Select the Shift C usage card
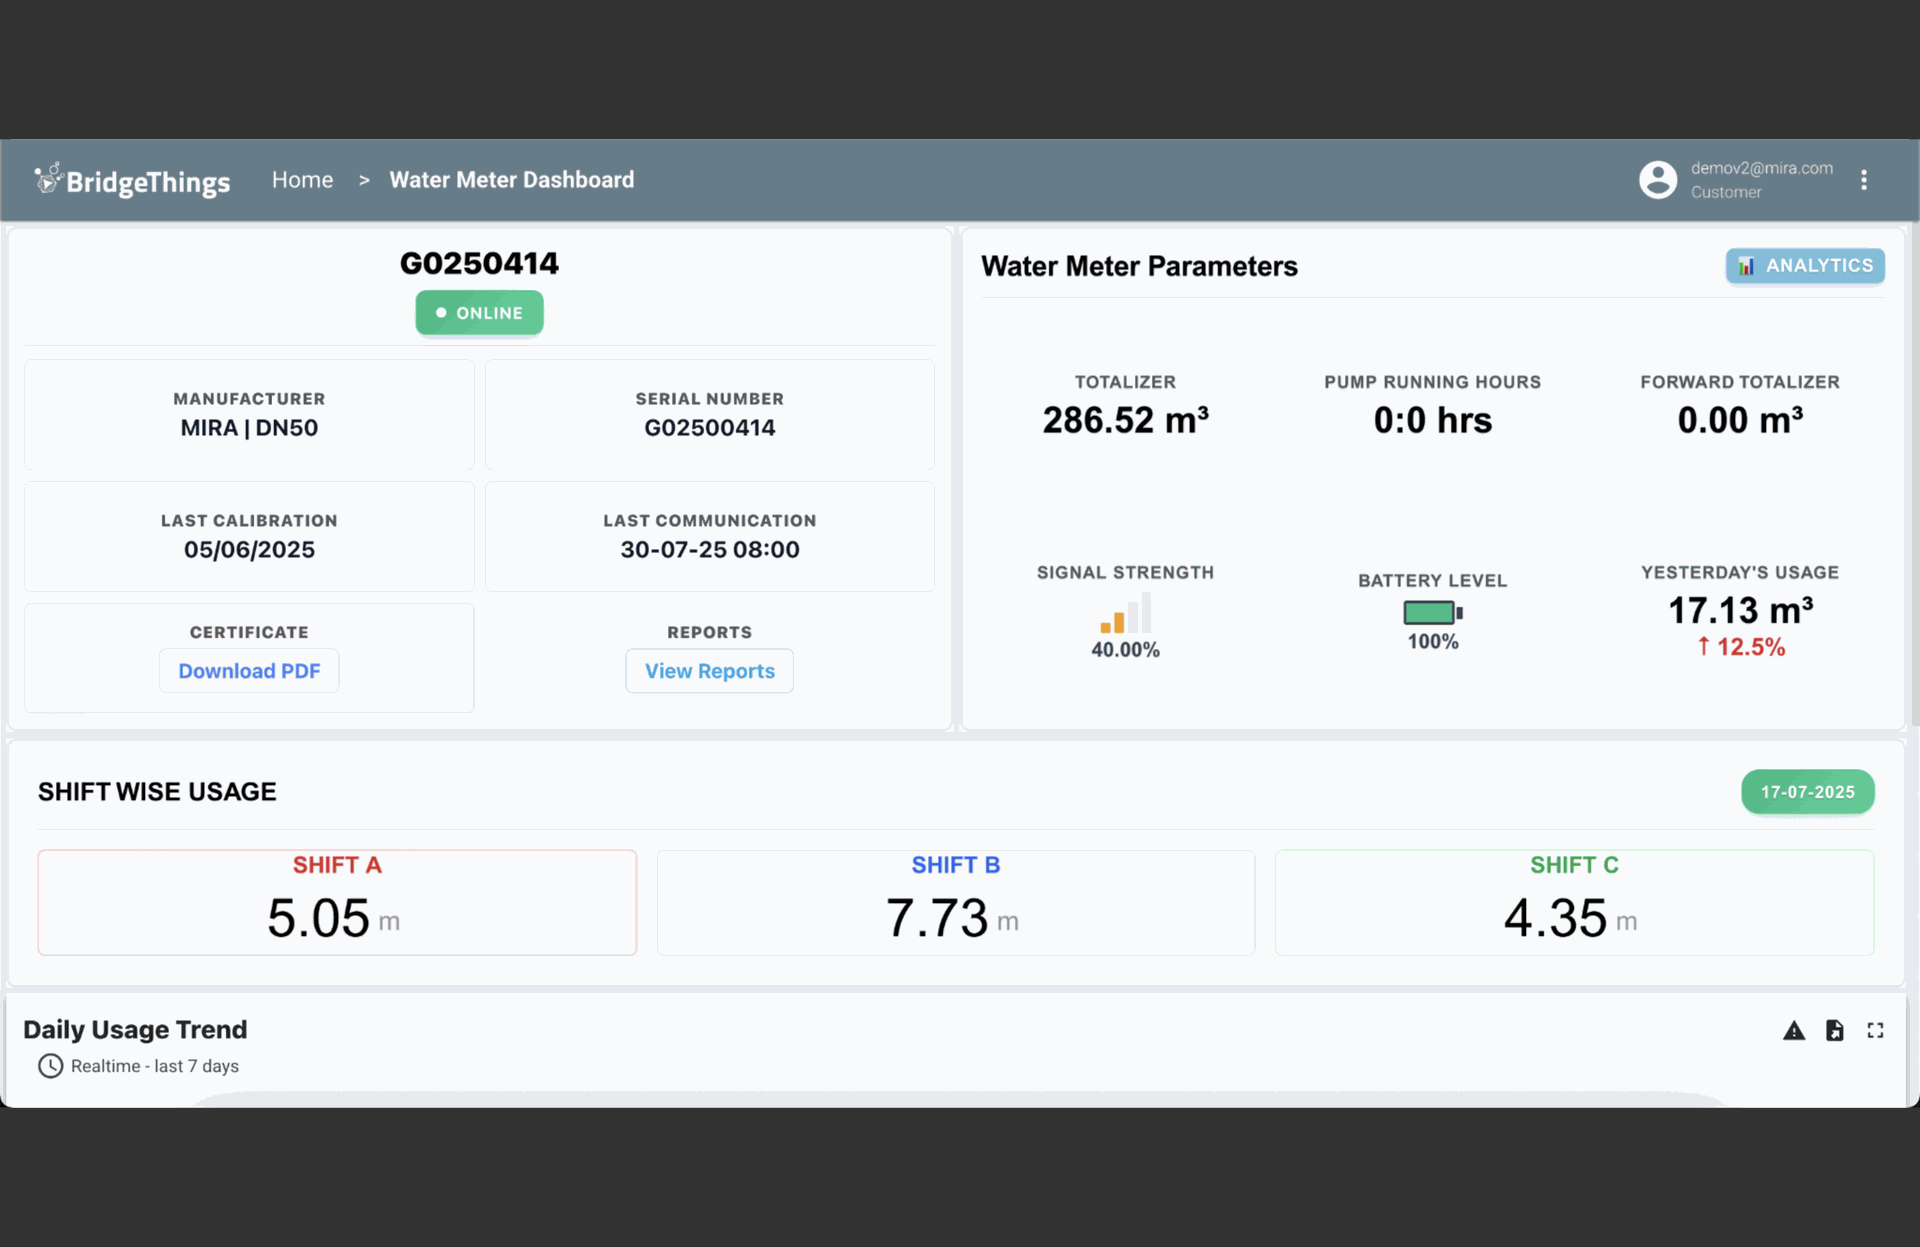Screen dimensions: 1920x1247 coord(1573,903)
